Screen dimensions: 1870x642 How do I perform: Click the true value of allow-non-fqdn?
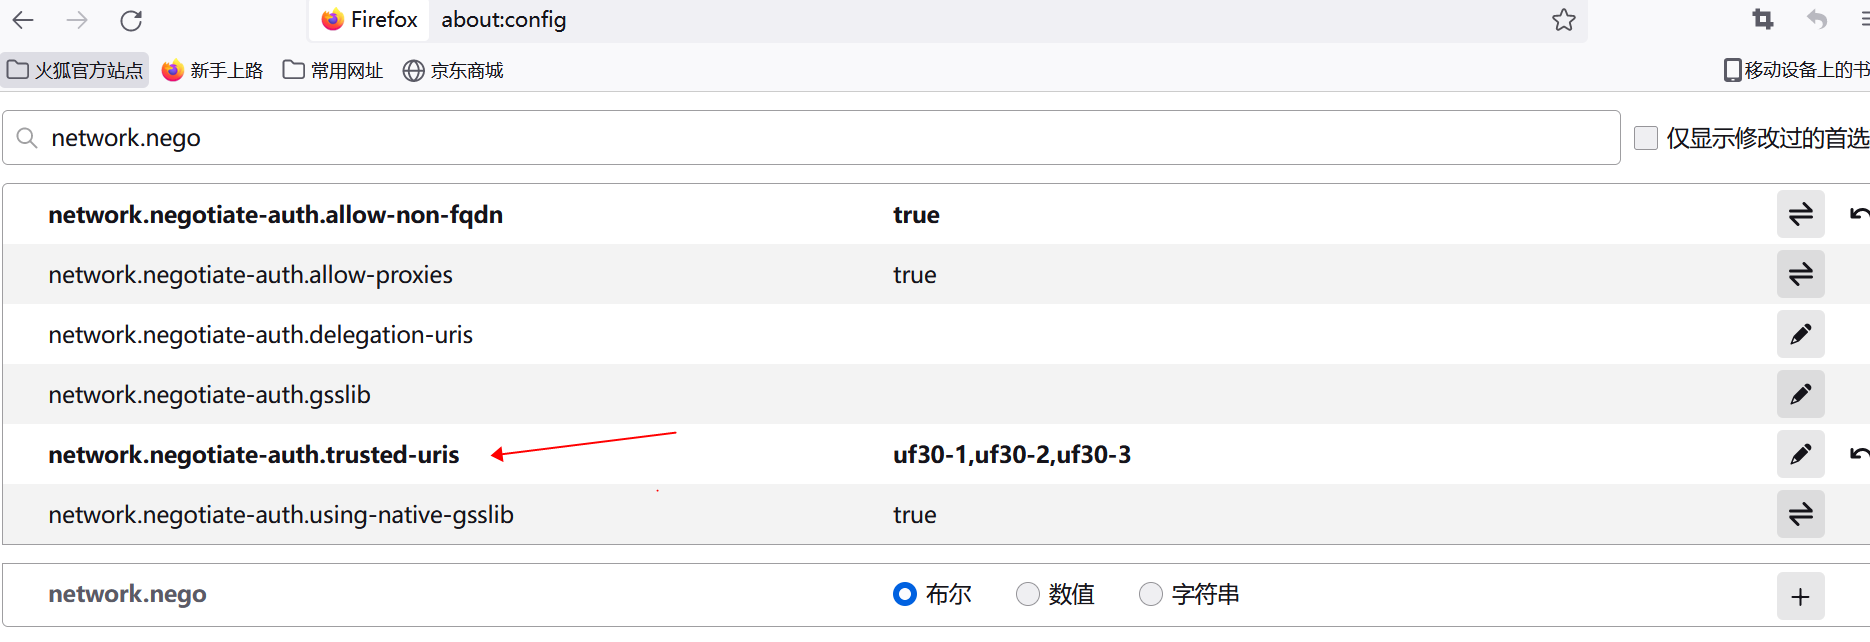tap(916, 215)
